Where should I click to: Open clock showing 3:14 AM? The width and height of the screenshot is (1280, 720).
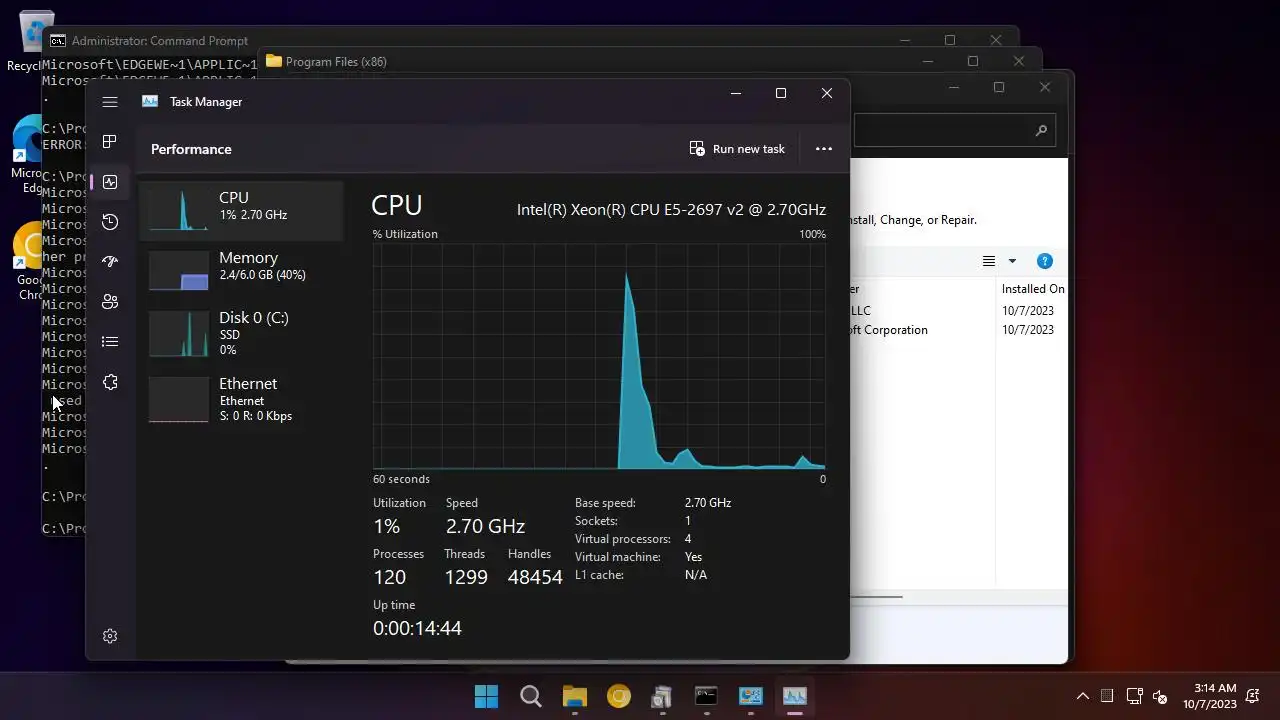1210,696
